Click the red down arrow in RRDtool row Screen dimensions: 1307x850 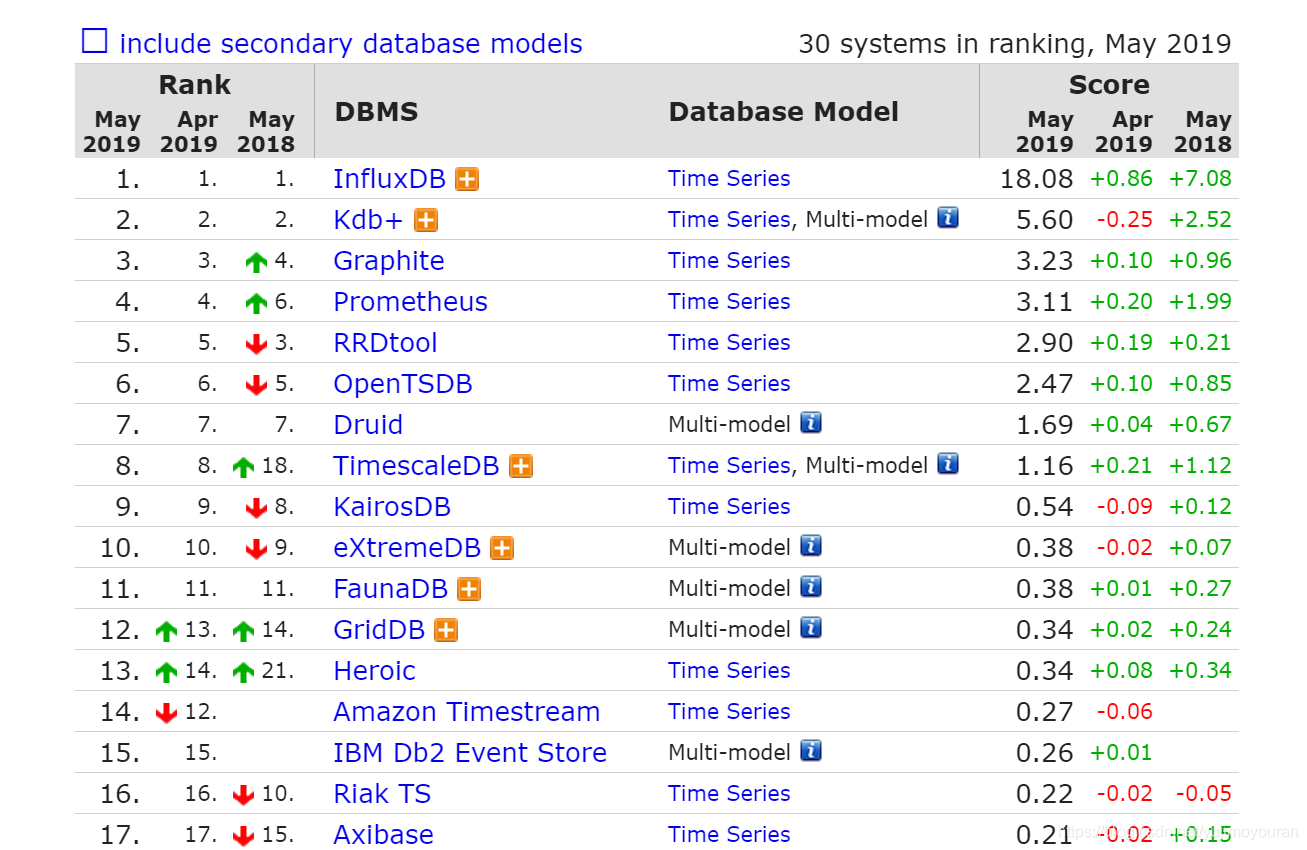pyautogui.click(x=256, y=344)
